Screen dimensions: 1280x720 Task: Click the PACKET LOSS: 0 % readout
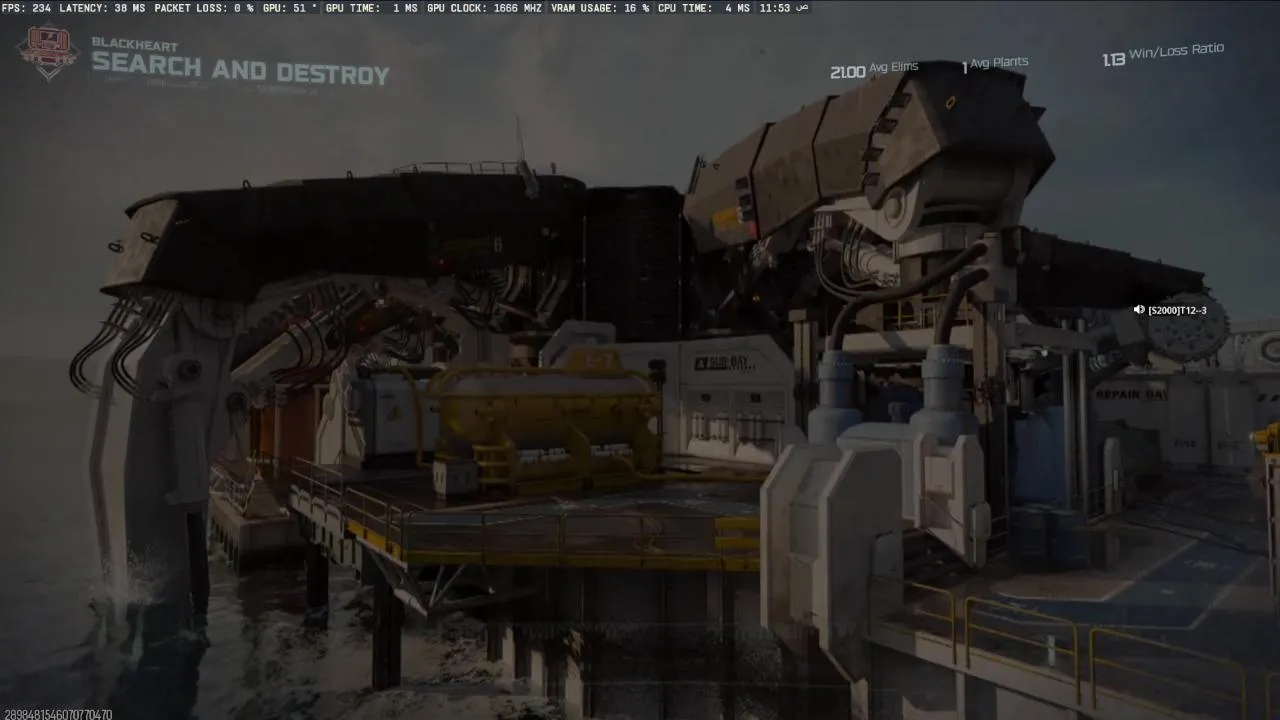204,8
